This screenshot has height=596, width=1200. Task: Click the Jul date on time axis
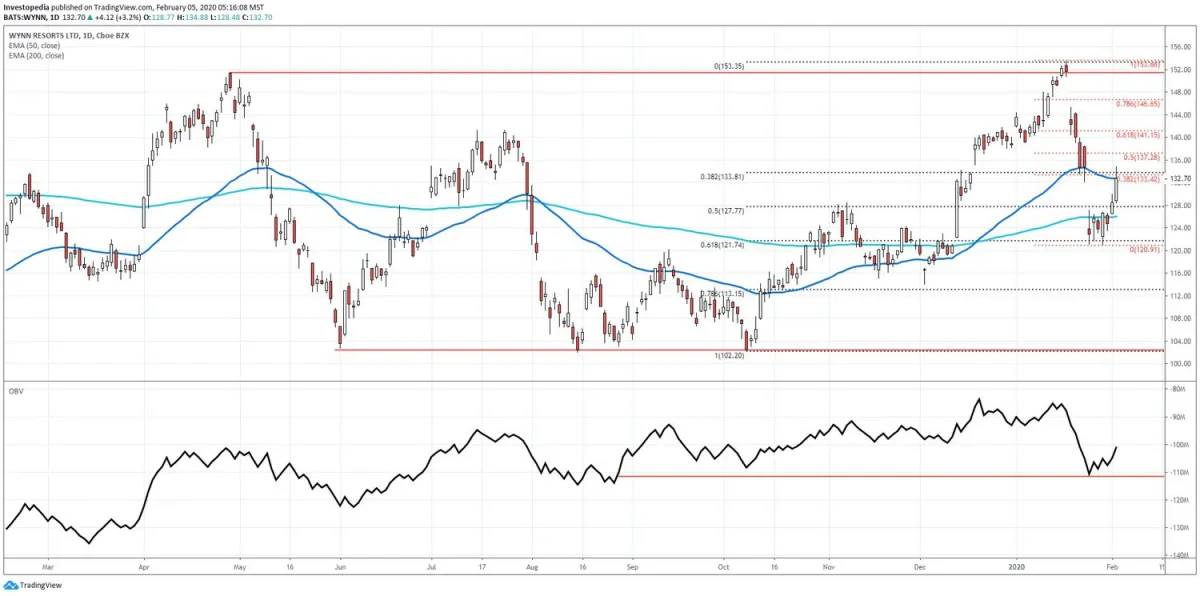430,567
